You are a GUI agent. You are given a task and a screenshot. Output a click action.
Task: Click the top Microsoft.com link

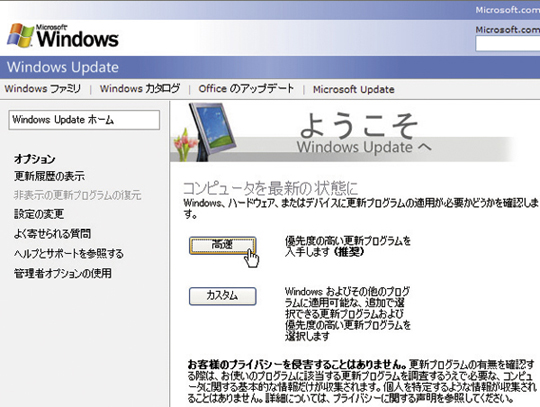point(507,10)
